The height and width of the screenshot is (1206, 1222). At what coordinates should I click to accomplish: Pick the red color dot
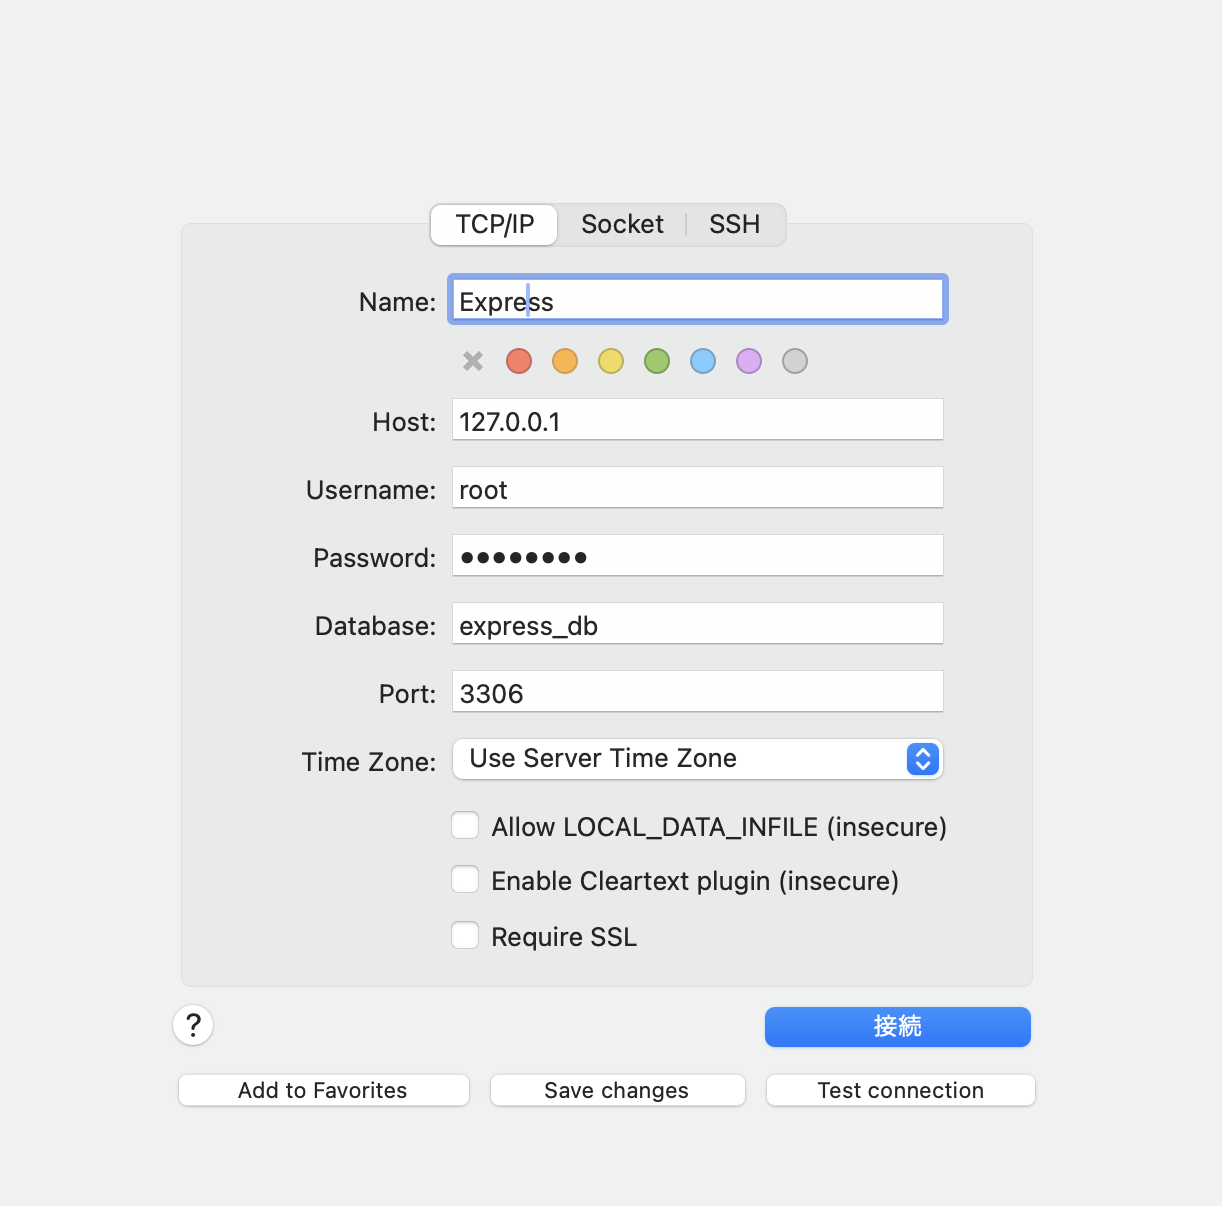coord(519,361)
